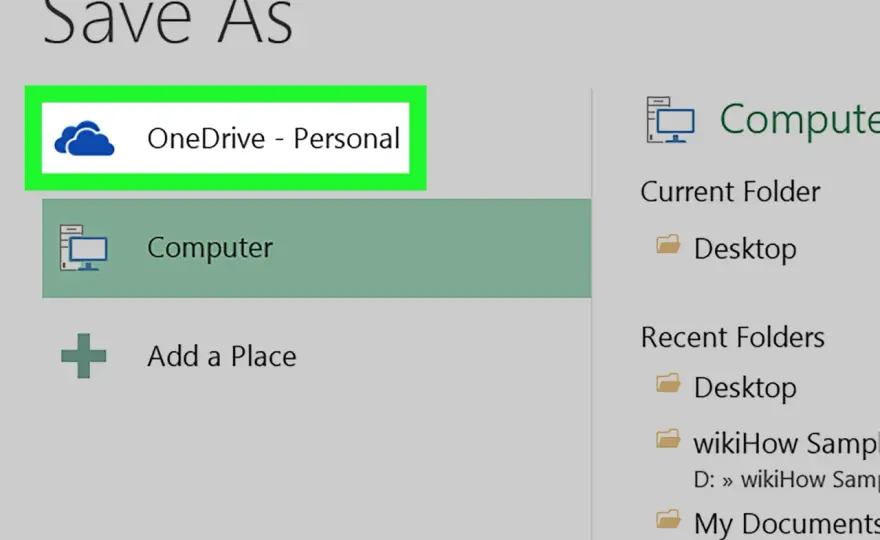Viewport: 880px width, 540px height.
Task: Open the Desktop folder under Recent Folders
Action: click(x=745, y=388)
